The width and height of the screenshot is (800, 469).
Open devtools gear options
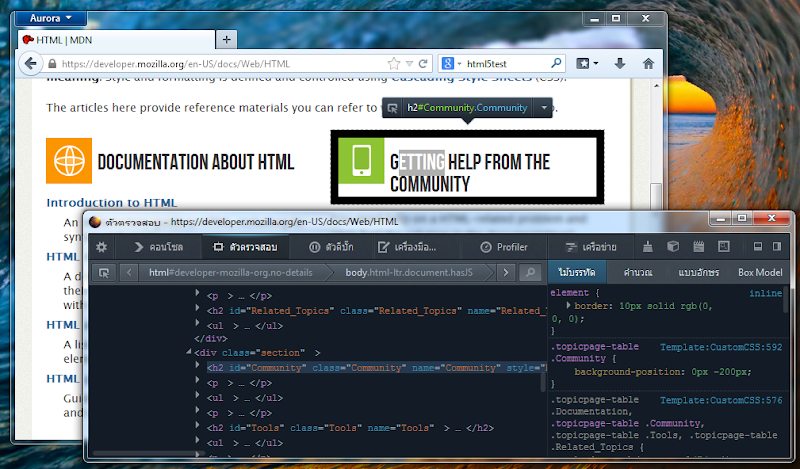(x=102, y=247)
